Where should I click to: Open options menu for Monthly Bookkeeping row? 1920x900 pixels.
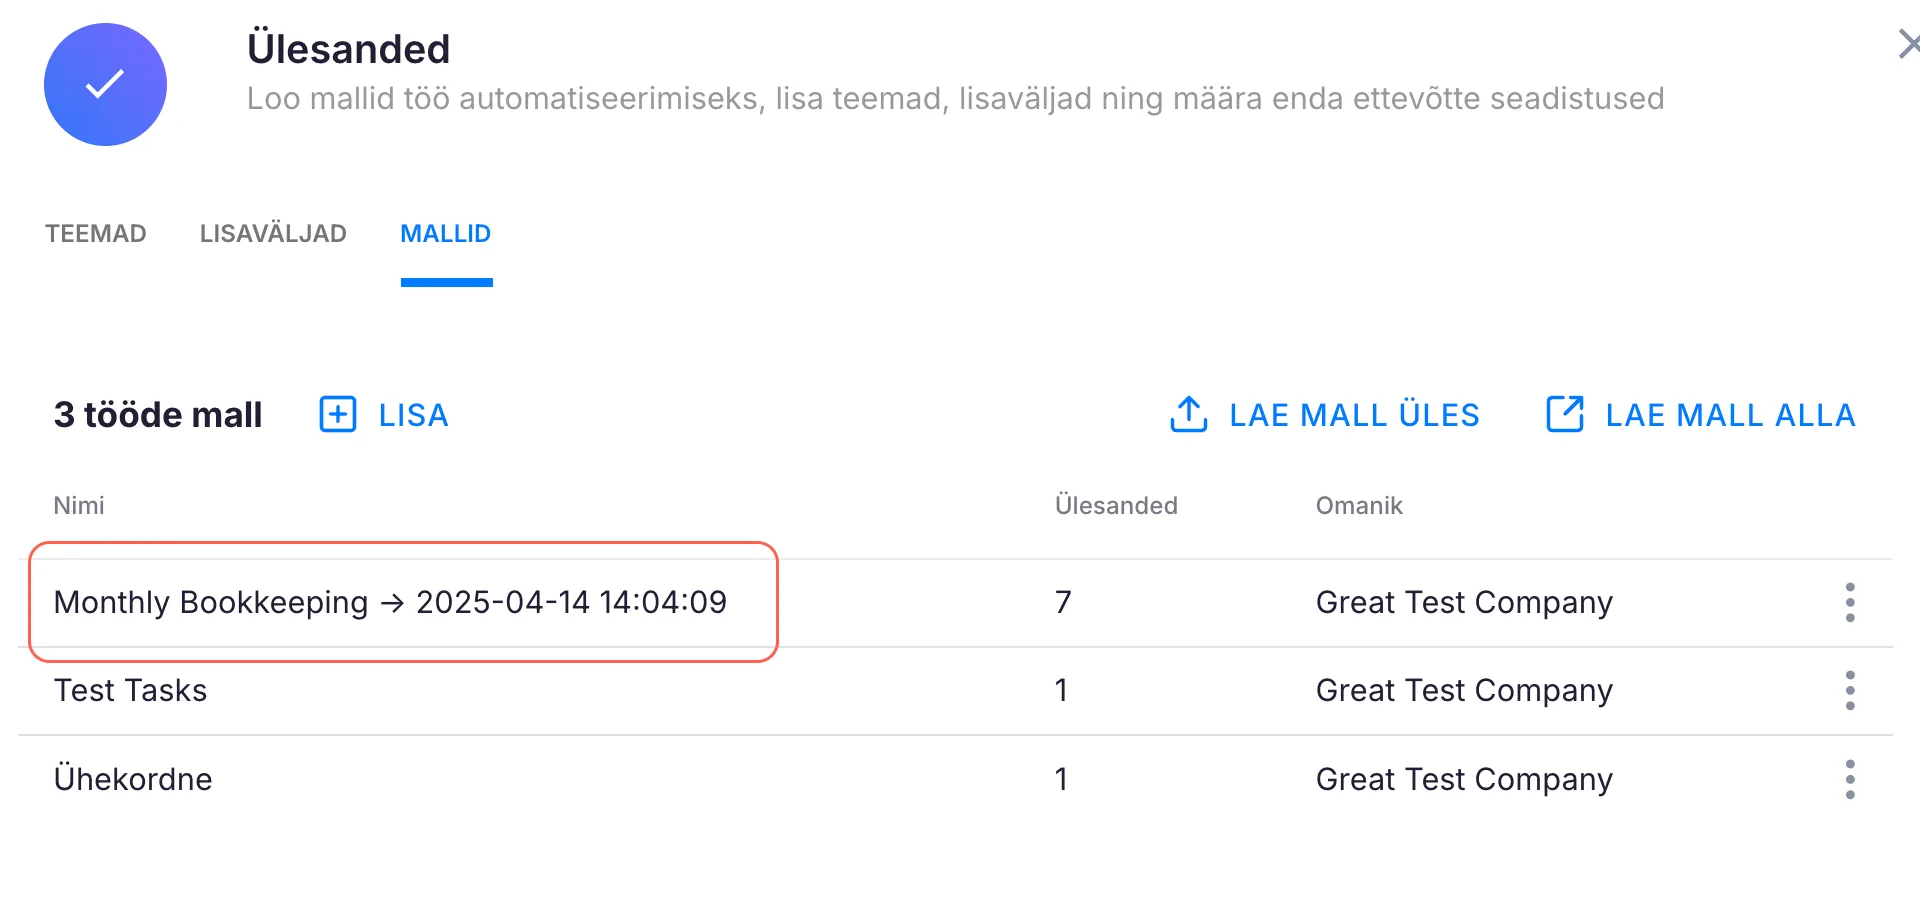1850,602
